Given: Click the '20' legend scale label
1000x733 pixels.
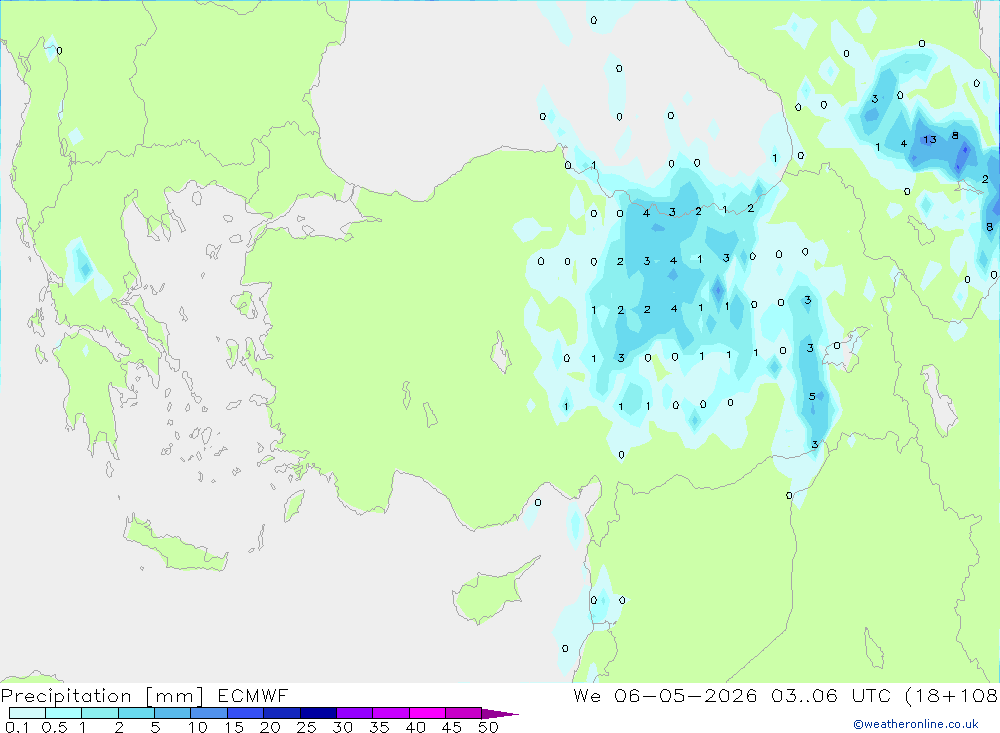Looking at the screenshot, I should 270,727.
